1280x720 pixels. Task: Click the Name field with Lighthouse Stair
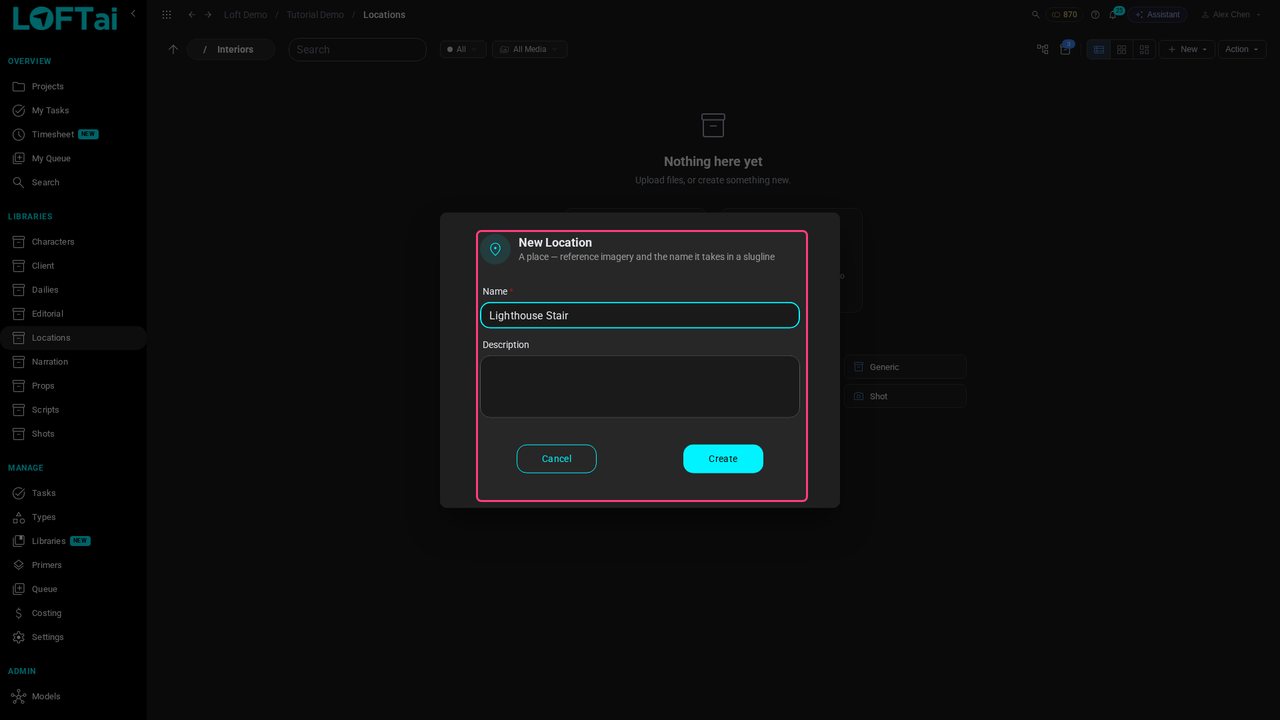640,315
